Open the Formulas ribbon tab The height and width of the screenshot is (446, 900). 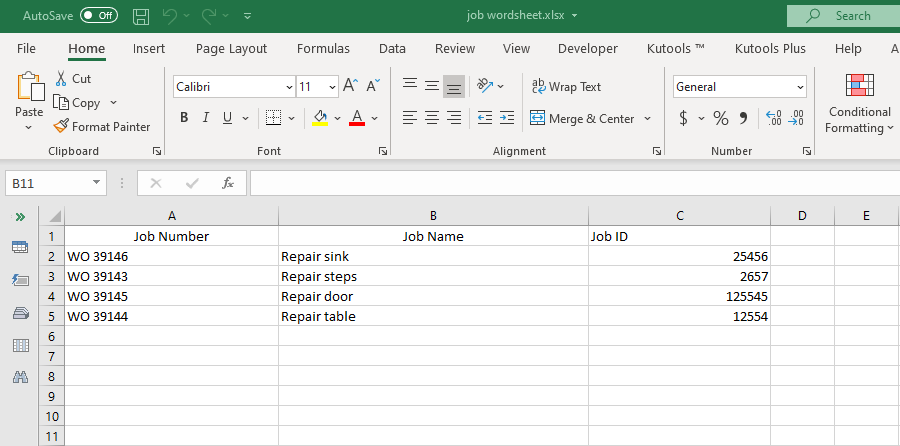[x=323, y=49]
